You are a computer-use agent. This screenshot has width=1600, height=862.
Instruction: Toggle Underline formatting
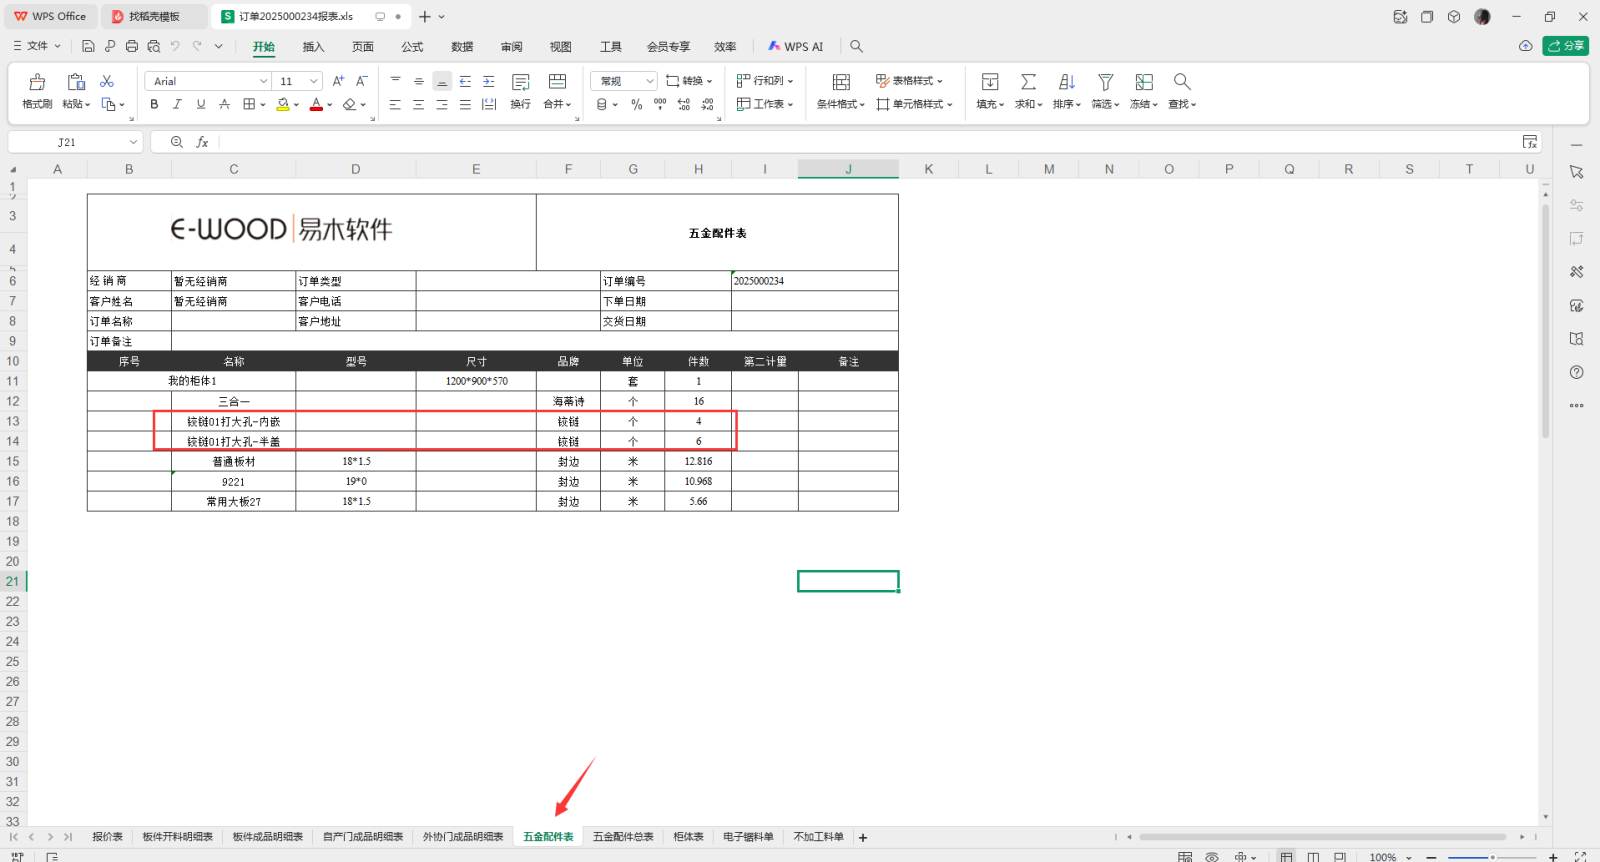[x=201, y=104]
